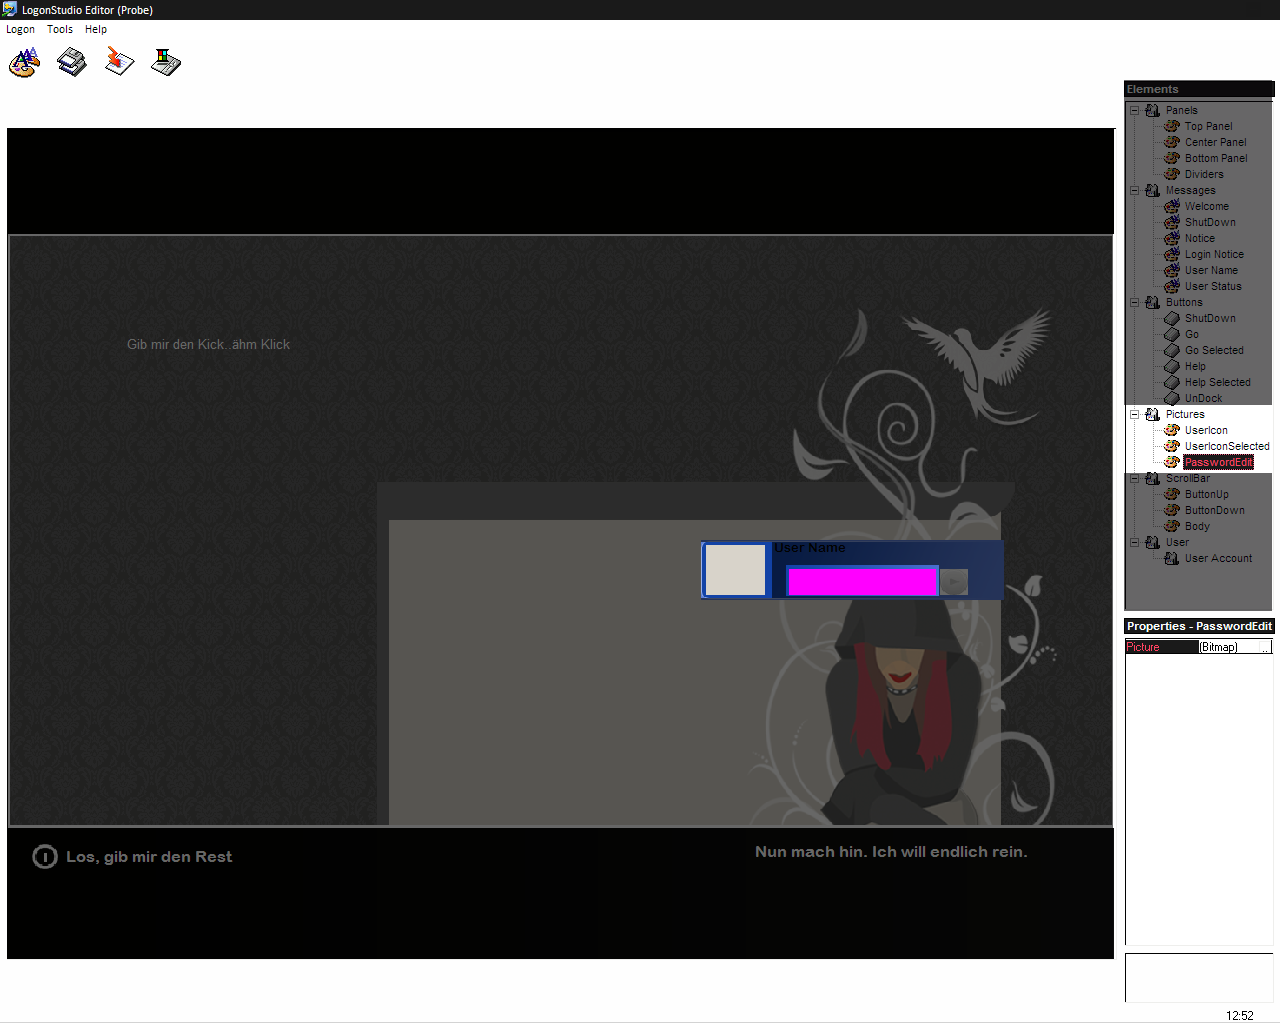Select the User Status element
This screenshot has width=1280, height=1024.
click(x=1213, y=286)
